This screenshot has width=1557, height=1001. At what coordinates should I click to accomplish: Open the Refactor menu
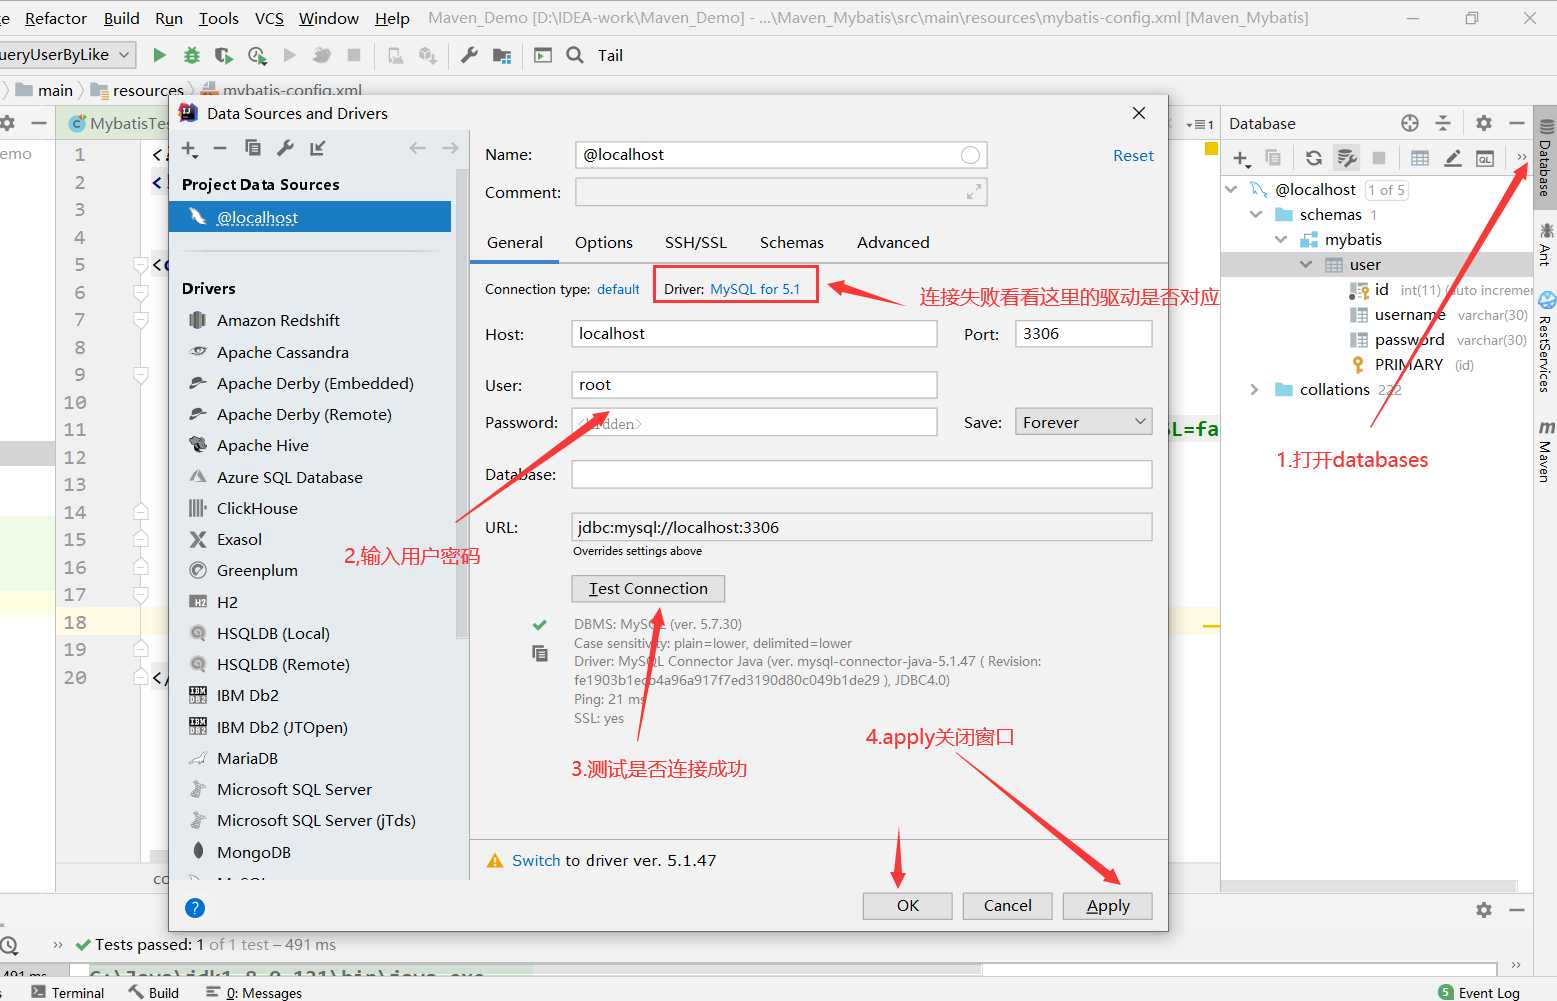point(56,18)
